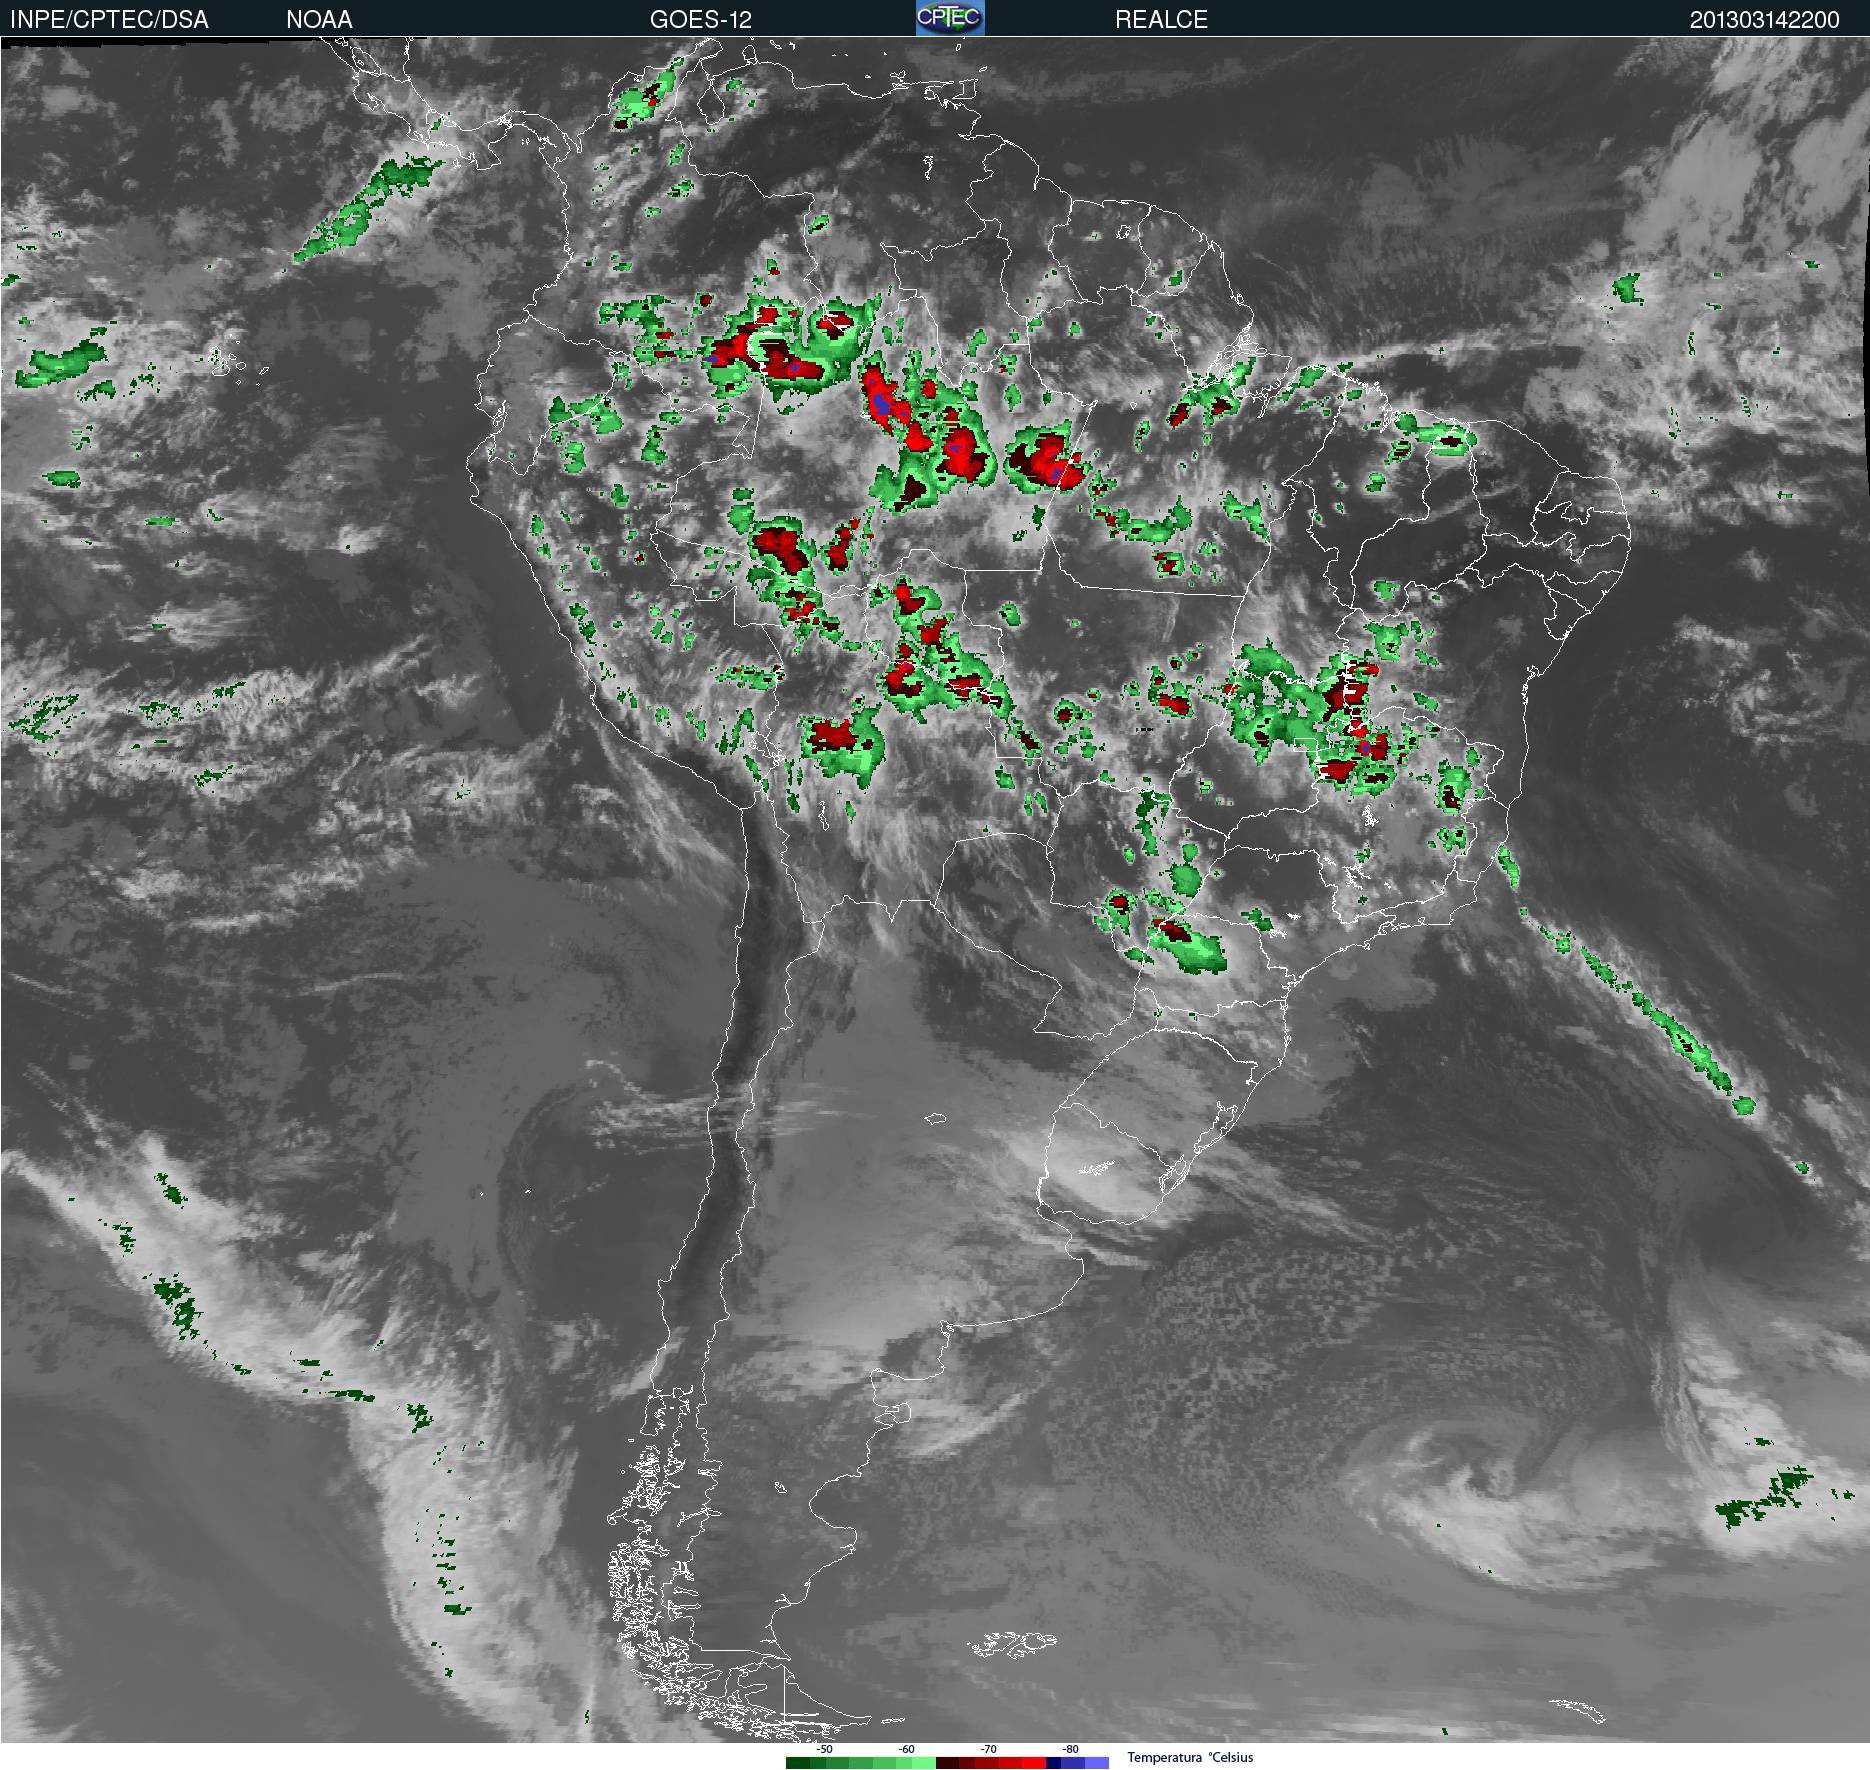1870x1770 pixels.
Task: Click the -80 legend value
Action: [x=1071, y=1749]
